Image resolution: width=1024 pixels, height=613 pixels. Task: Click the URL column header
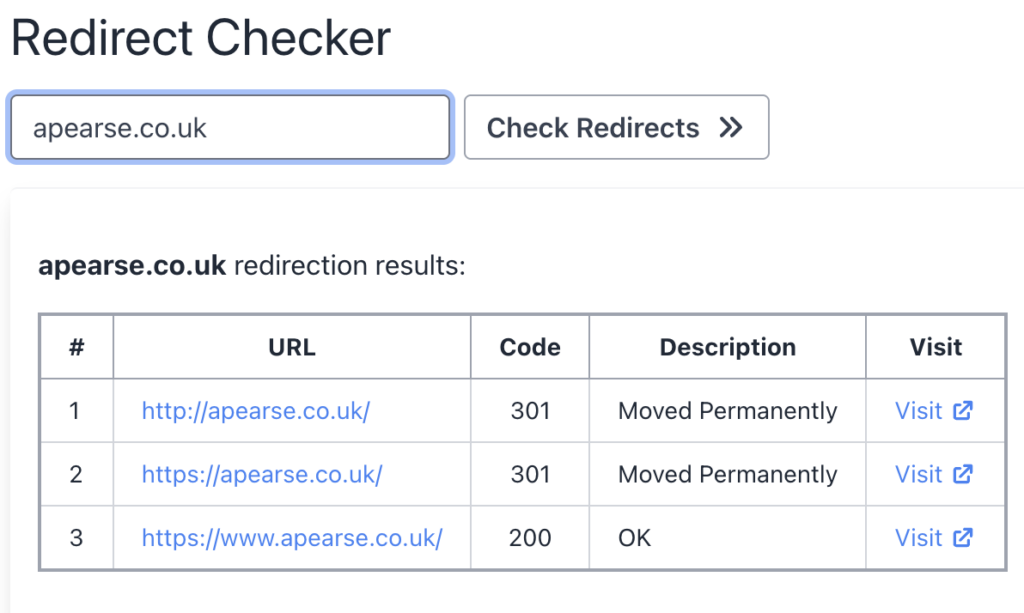[x=292, y=347]
